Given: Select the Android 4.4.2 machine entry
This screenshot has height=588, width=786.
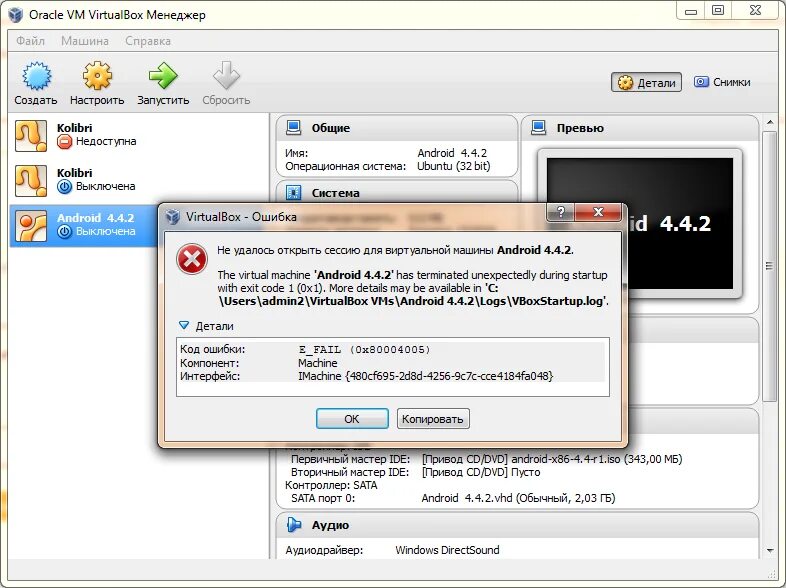Looking at the screenshot, I should 85,225.
